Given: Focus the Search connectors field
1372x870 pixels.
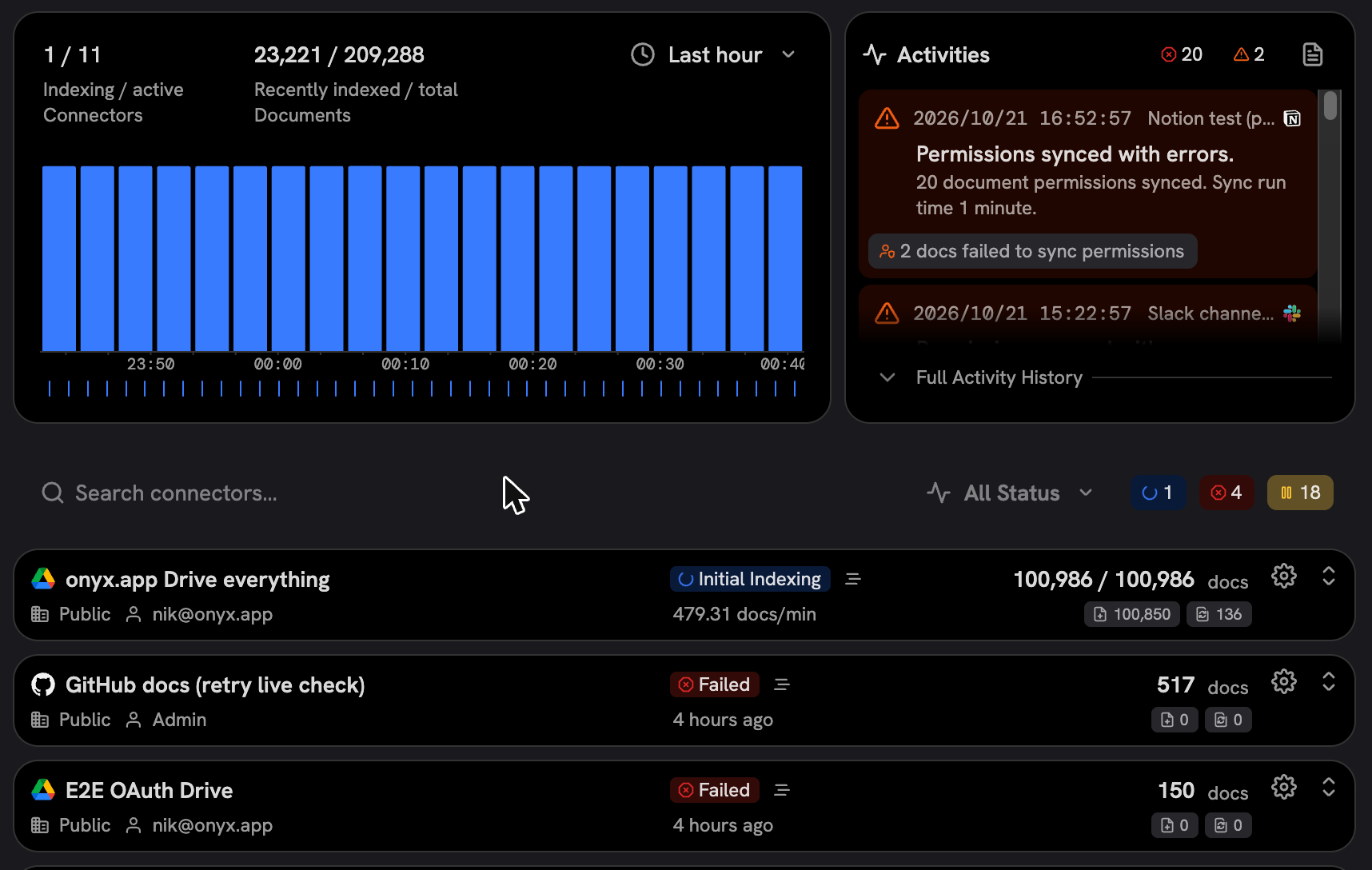Looking at the screenshot, I should coord(176,493).
